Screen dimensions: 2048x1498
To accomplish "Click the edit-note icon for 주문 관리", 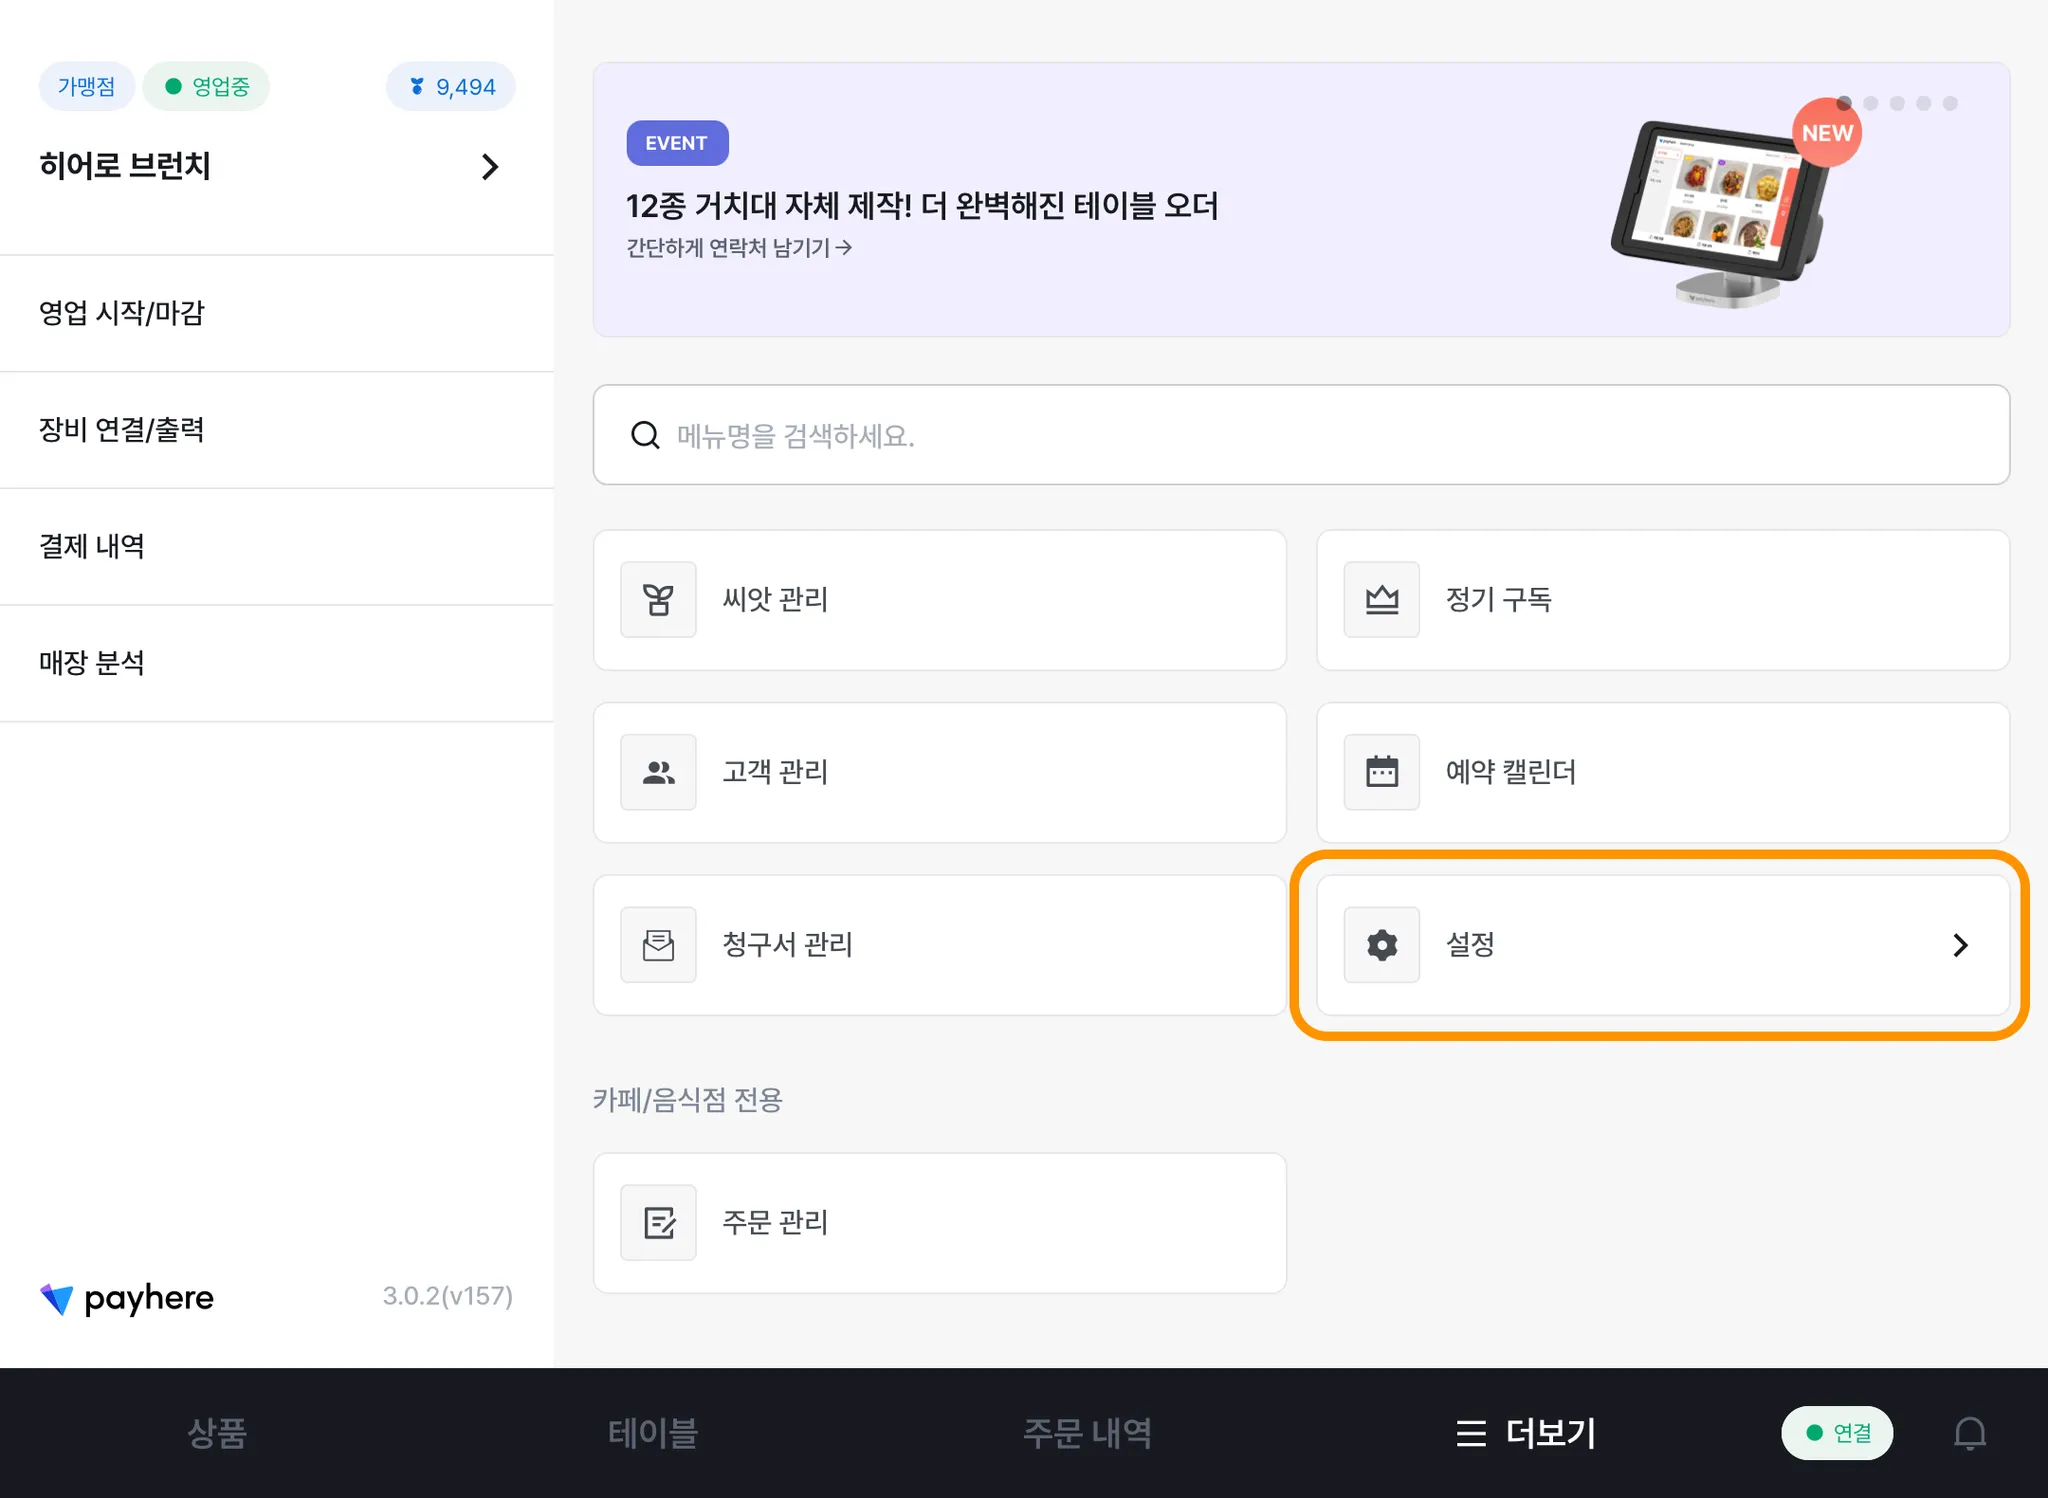I will [658, 1223].
